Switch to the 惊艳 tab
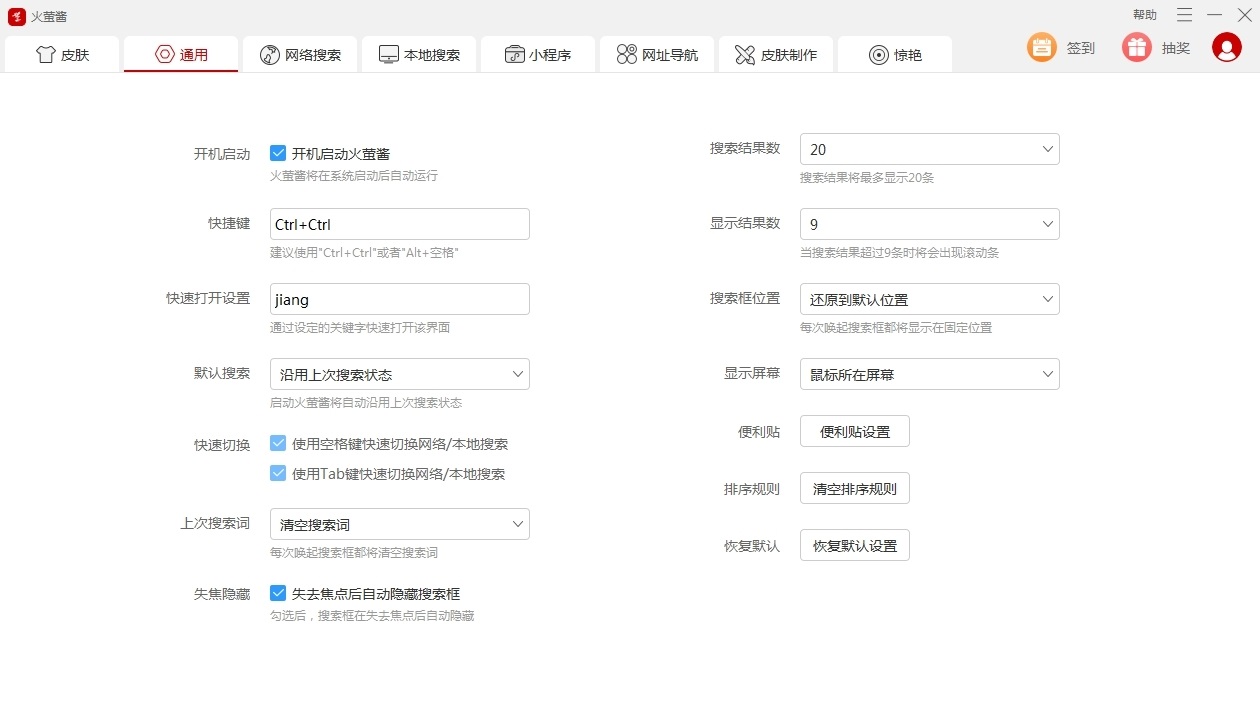This screenshot has height=712, width=1260. (x=894, y=55)
